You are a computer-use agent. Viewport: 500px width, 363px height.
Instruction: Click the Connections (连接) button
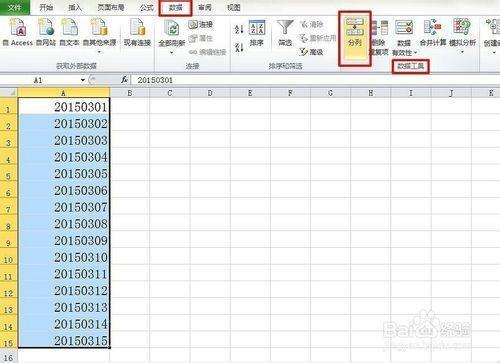201,24
